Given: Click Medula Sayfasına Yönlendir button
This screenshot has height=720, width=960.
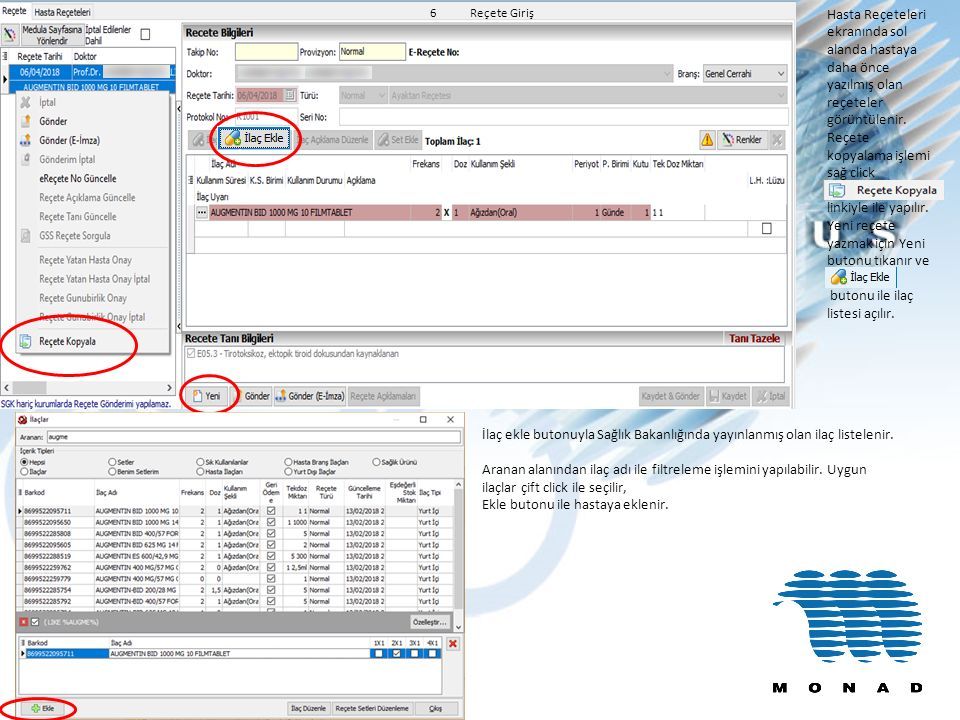Looking at the screenshot, I should (x=51, y=35).
